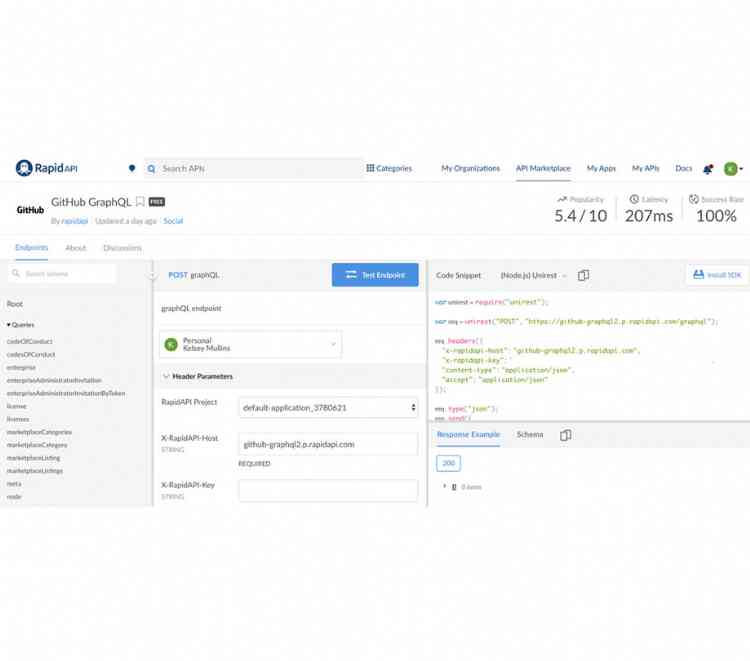The image size is (750, 661).
Task: Open API Marketplace
Action: 543,168
